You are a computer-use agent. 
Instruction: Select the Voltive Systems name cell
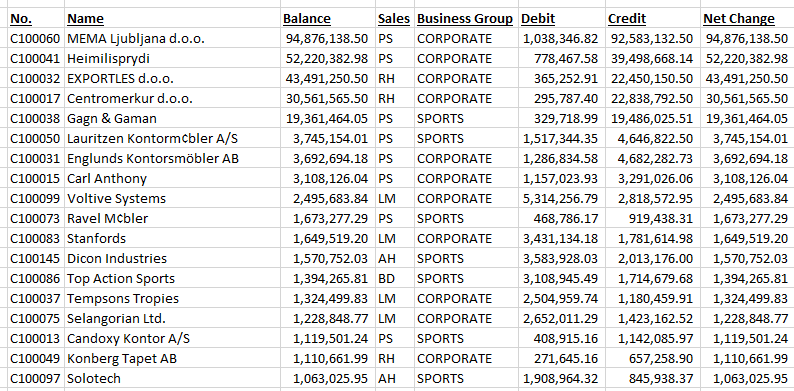pyautogui.click(x=172, y=199)
